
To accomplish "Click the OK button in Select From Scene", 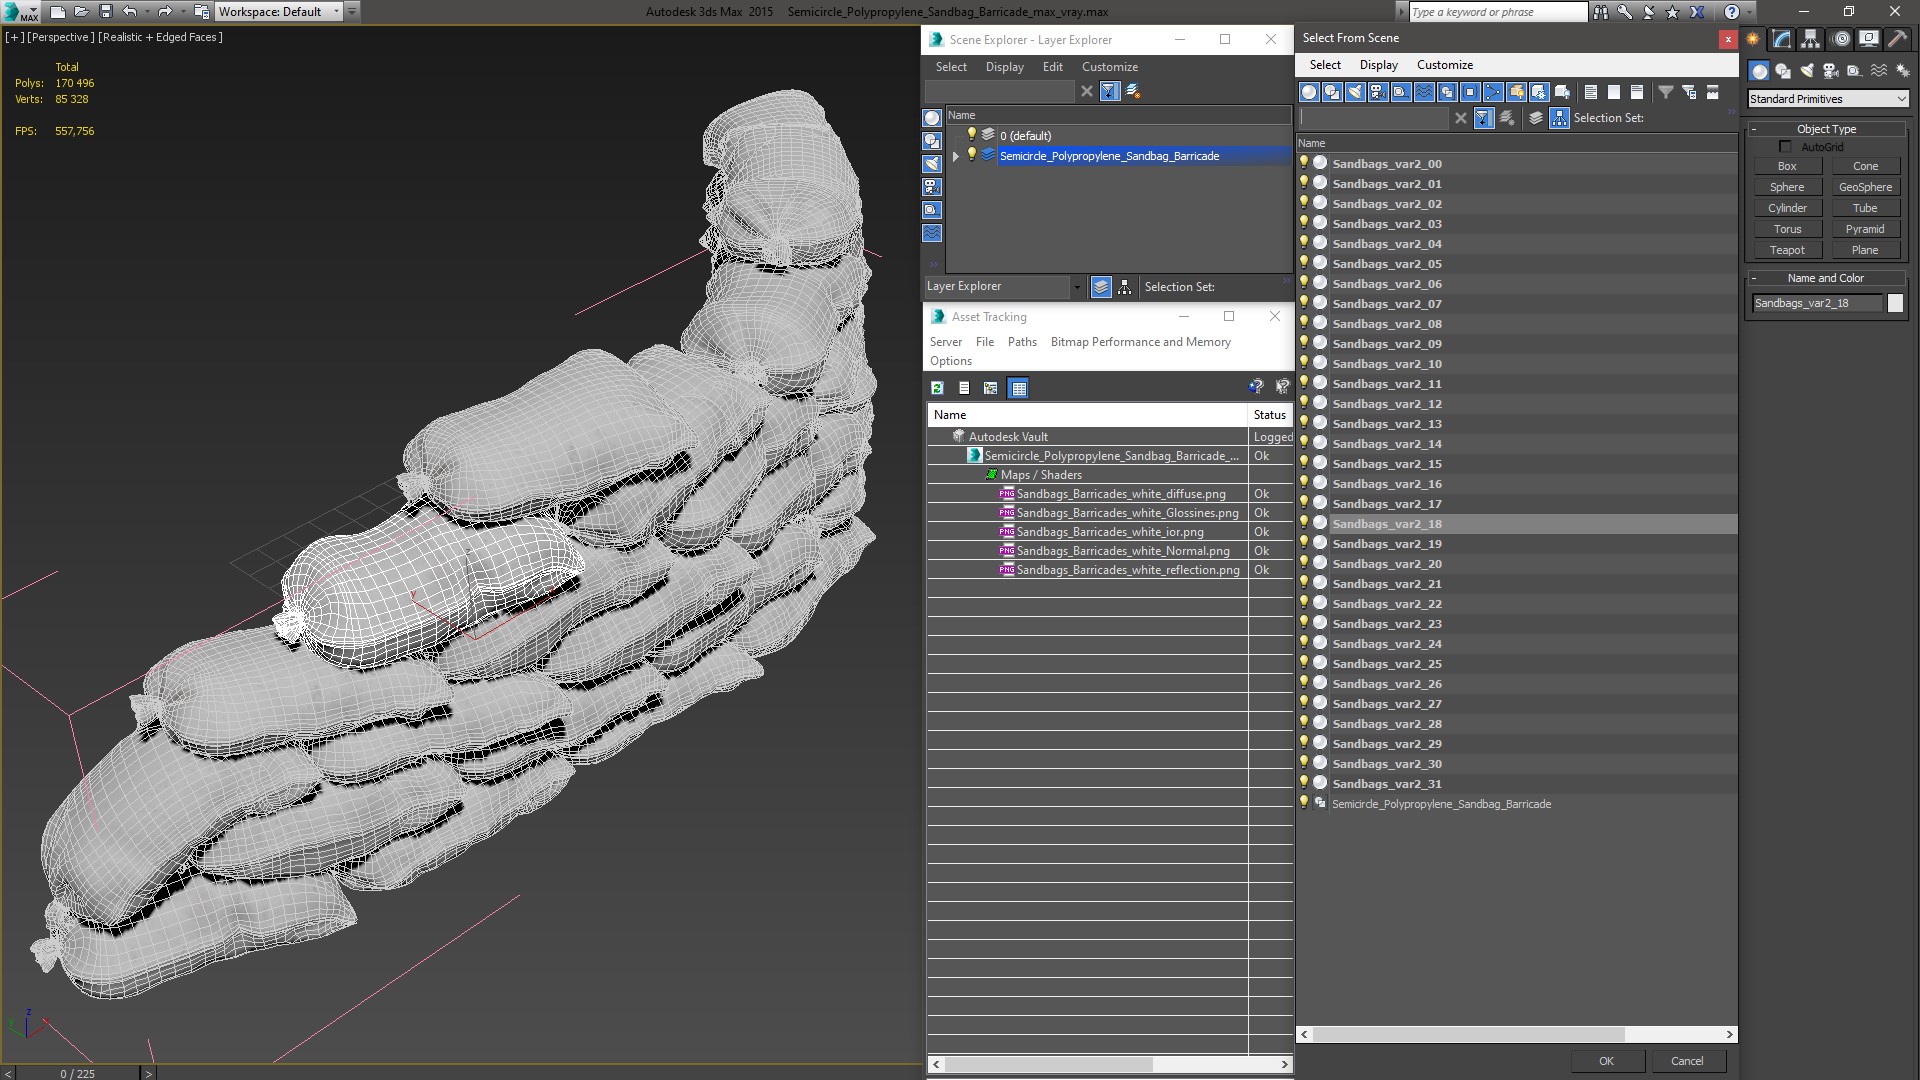I will [x=1606, y=1061].
